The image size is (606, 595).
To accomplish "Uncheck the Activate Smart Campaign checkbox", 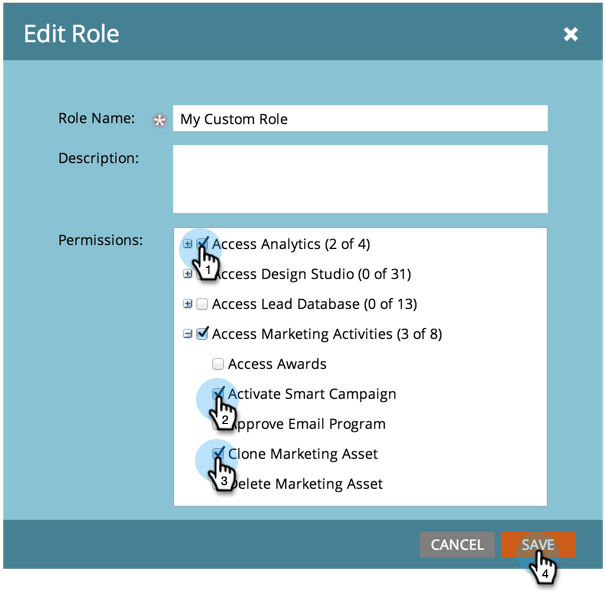I will [x=218, y=393].
